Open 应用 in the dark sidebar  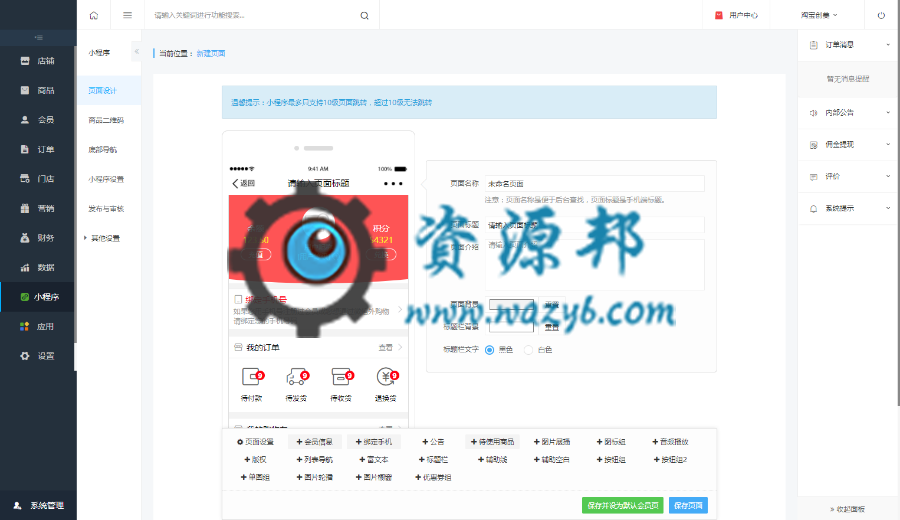pyautogui.click(x=37, y=327)
